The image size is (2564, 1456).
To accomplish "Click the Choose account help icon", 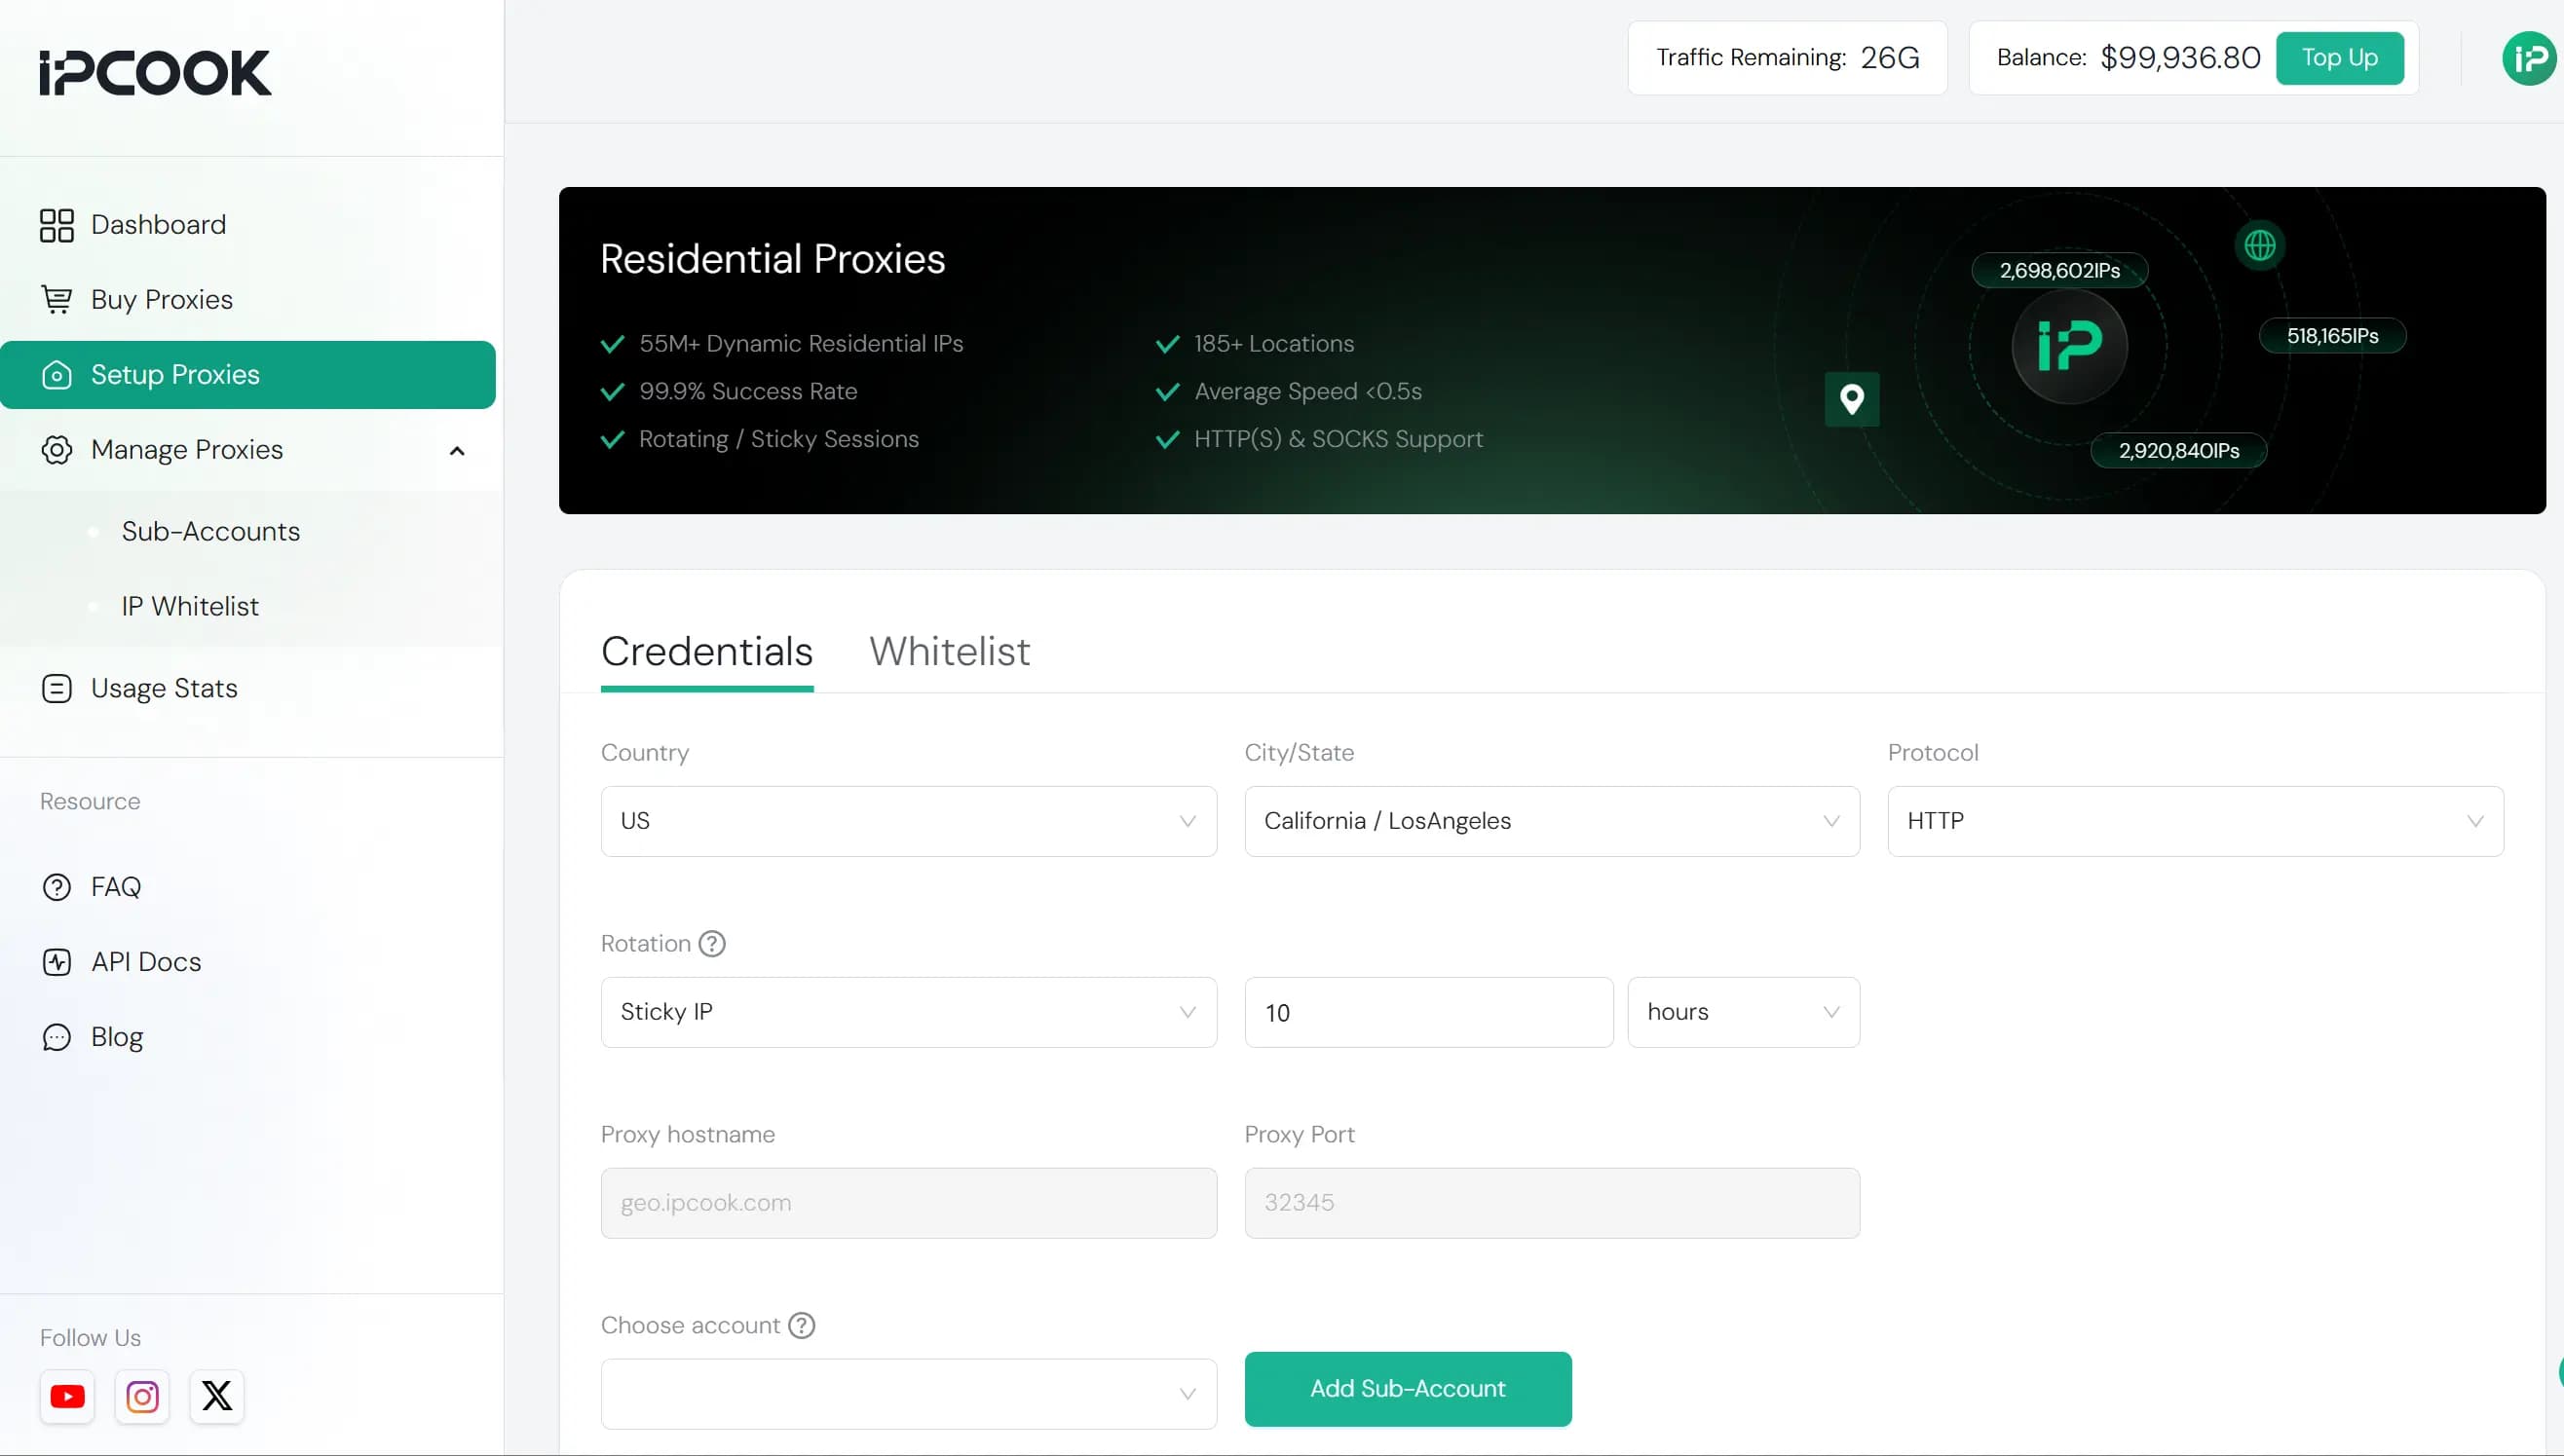I will point(800,1325).
